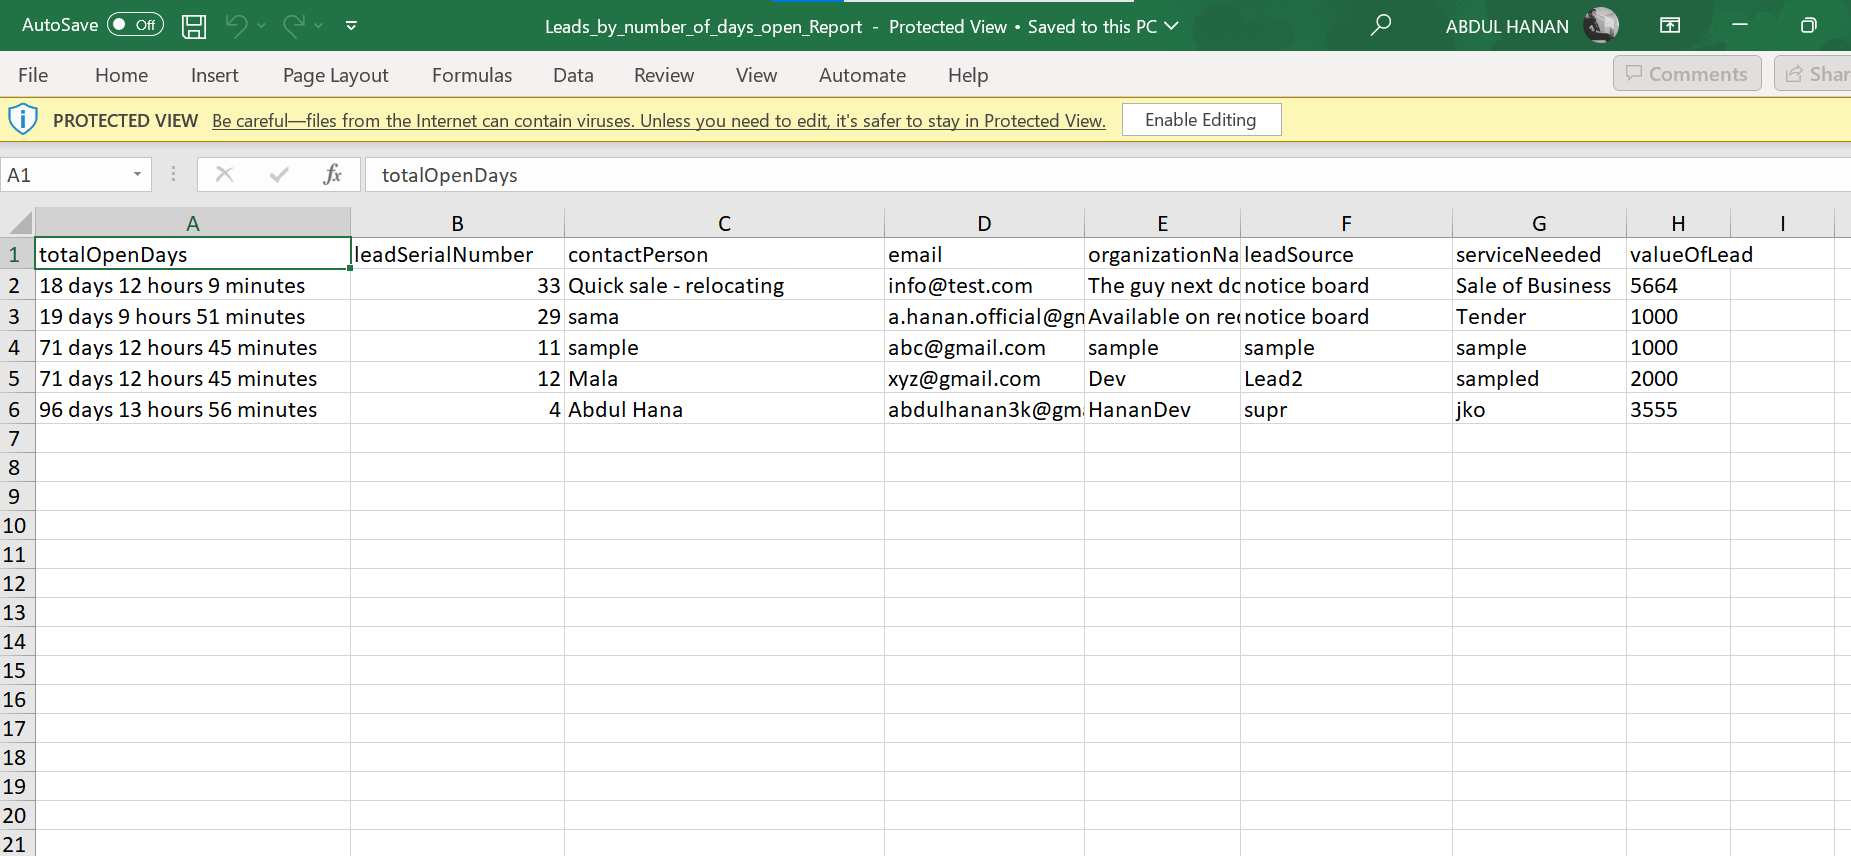Expand the Customize Quick Access Toolbar dropdown
The height and width of the screenshot is (856, 1851).
point(351,26)
